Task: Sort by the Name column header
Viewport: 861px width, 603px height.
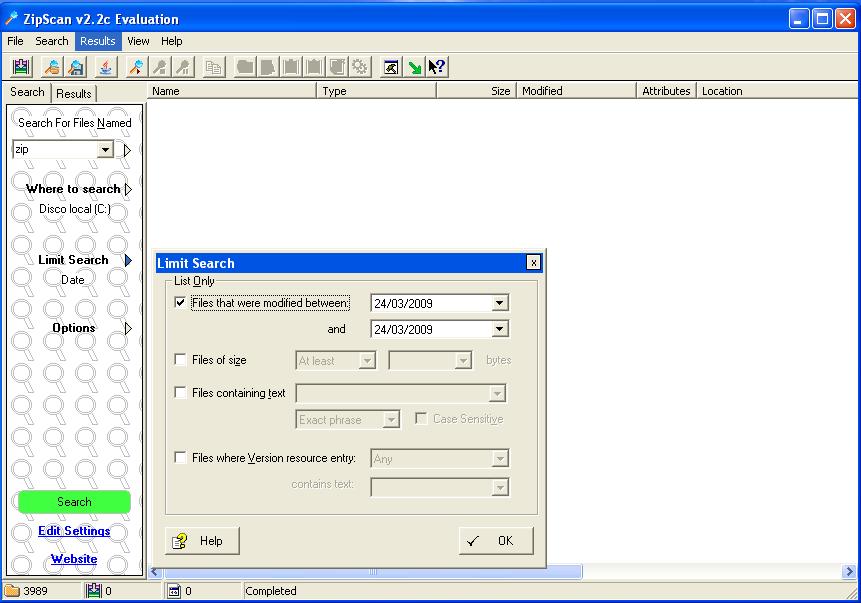Action: (x=232, y=91)
